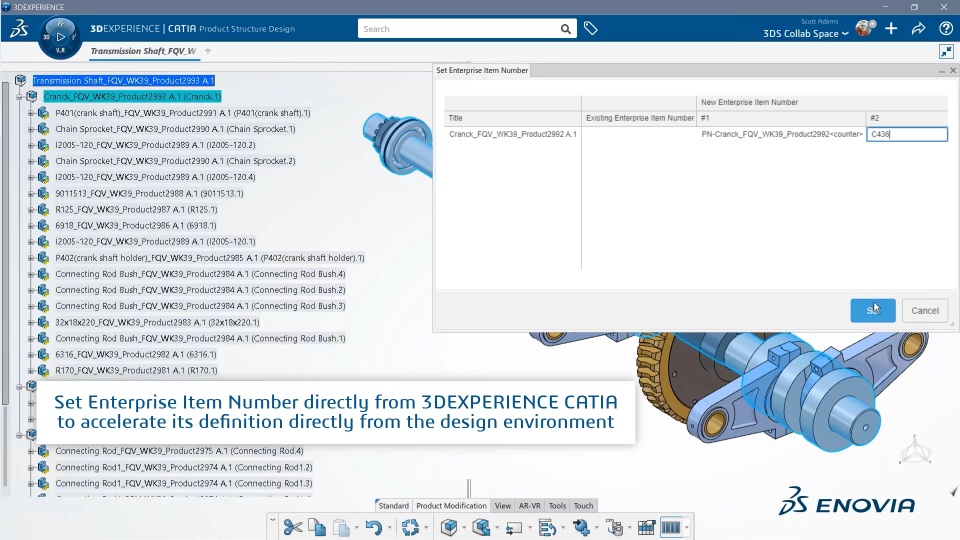Collapse the Cranck_FQV_WK39_Product2992 node
The height and width of the screenshot is (540, 960).
point(19,97)
